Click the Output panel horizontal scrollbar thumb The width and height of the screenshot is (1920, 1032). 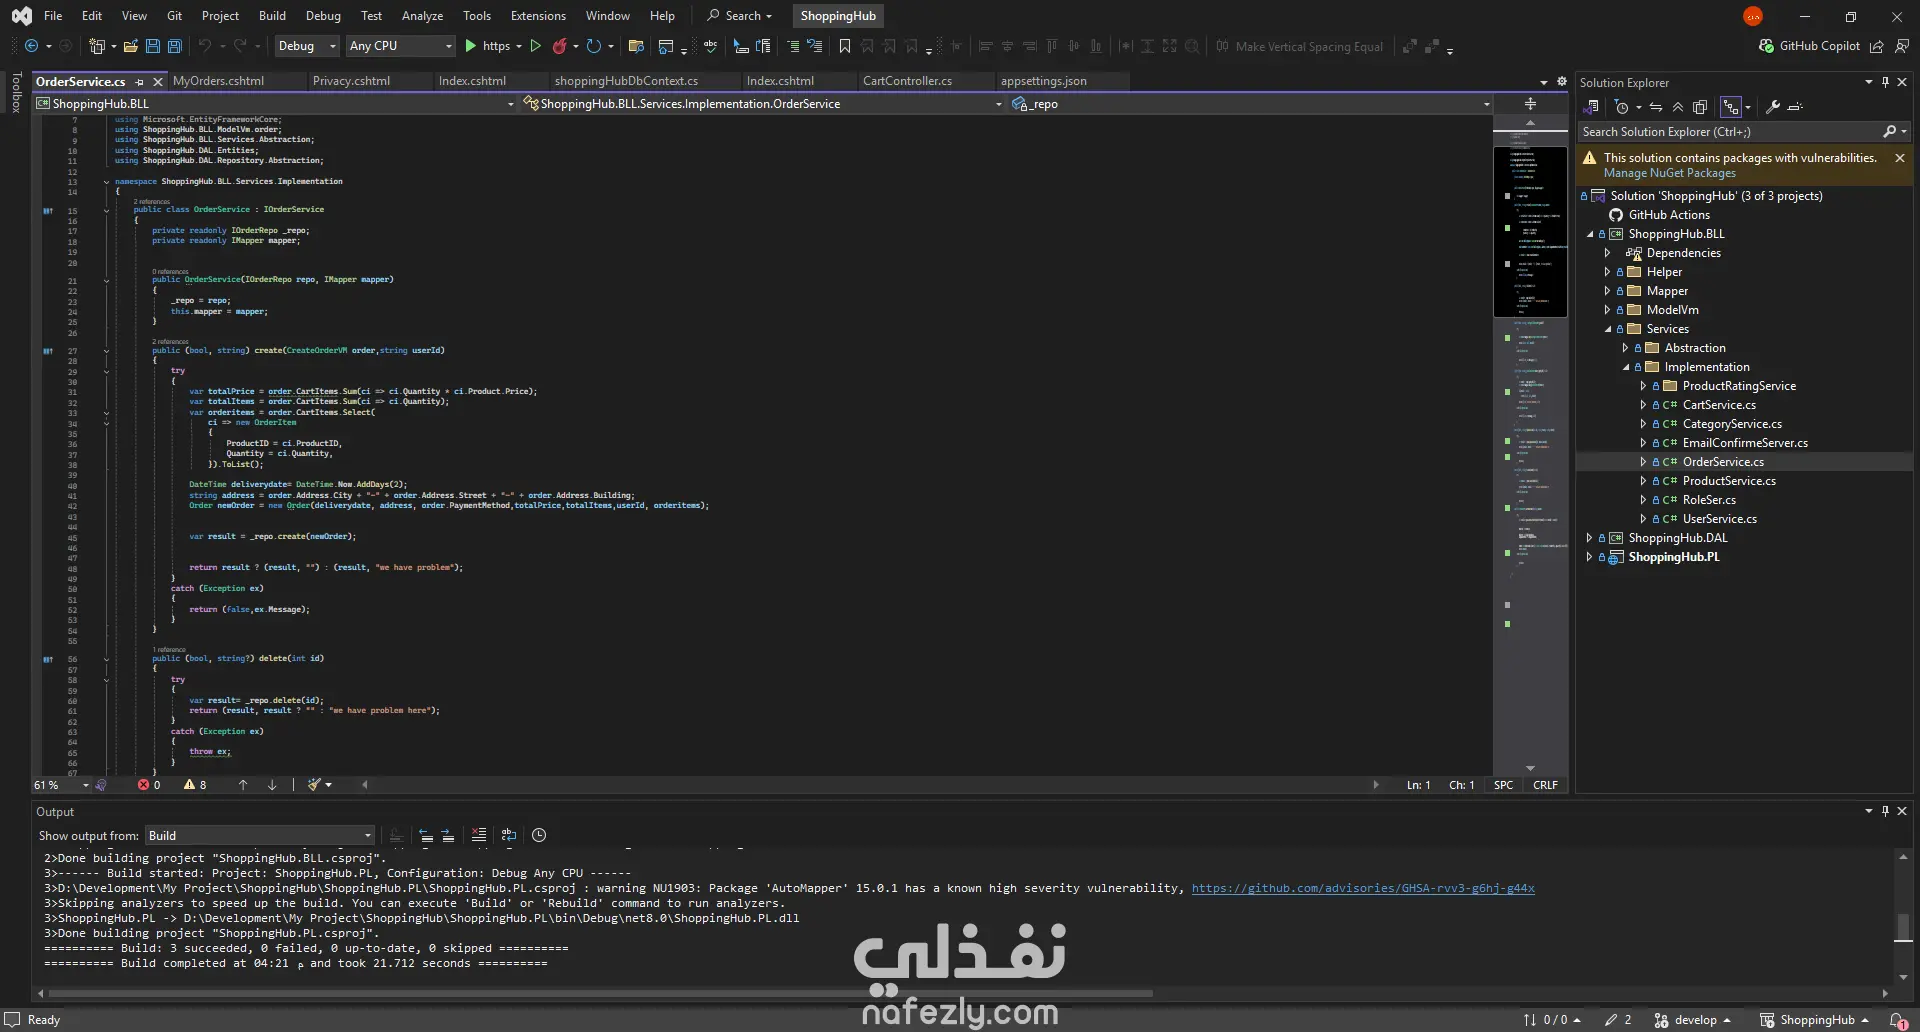600,994
